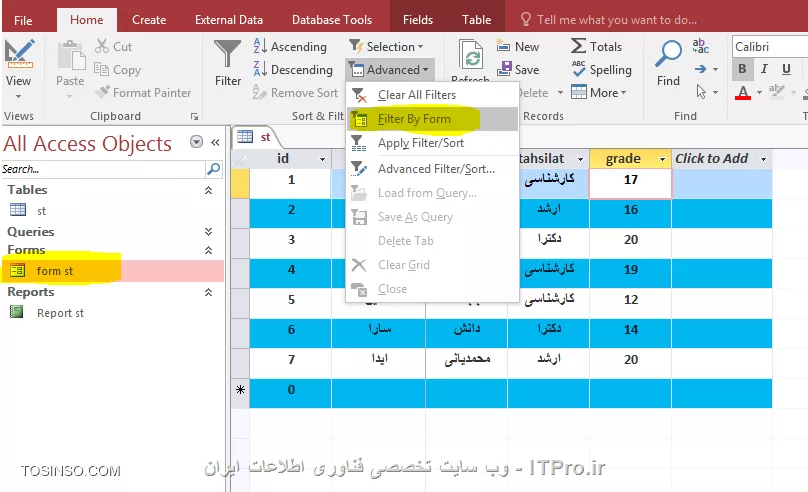808x492 pixels.
Task: Open the id column filter arrow
Action: (323, 159)
